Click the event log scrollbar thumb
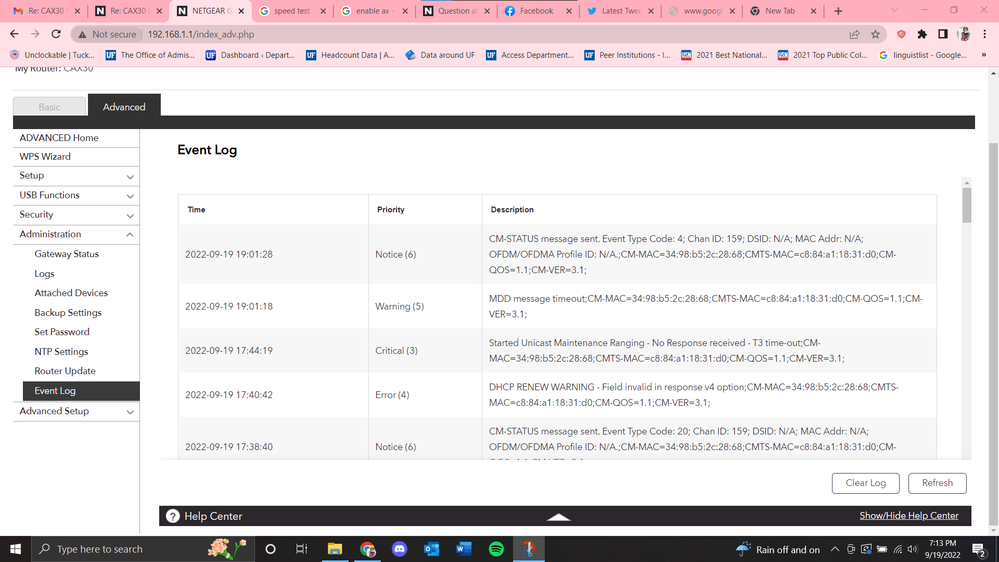 pos(967,205)
